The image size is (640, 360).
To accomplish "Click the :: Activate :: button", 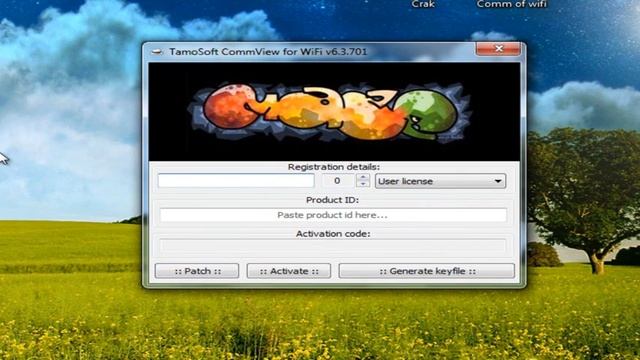I will pyautogui.click(x=289, y=271).
